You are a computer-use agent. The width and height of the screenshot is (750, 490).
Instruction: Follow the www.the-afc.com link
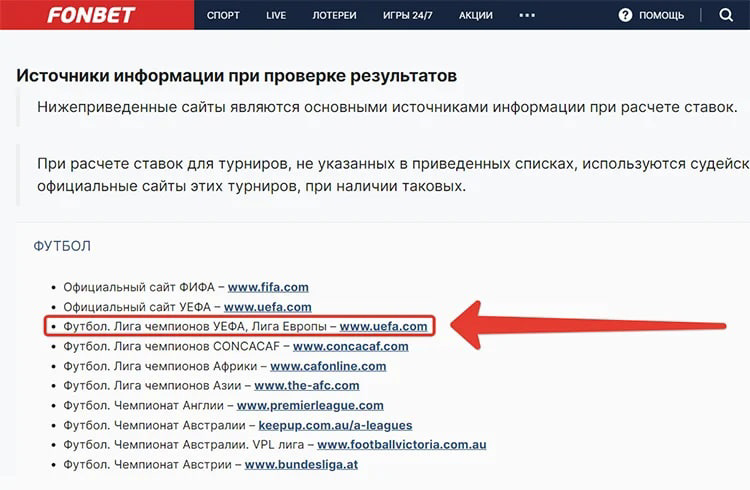coord(306,385)
